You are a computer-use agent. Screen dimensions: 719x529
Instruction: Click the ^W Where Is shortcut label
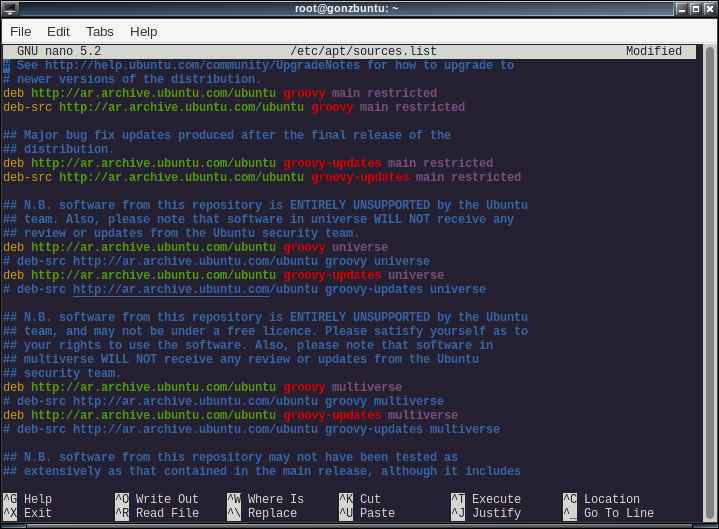[265, 499]
